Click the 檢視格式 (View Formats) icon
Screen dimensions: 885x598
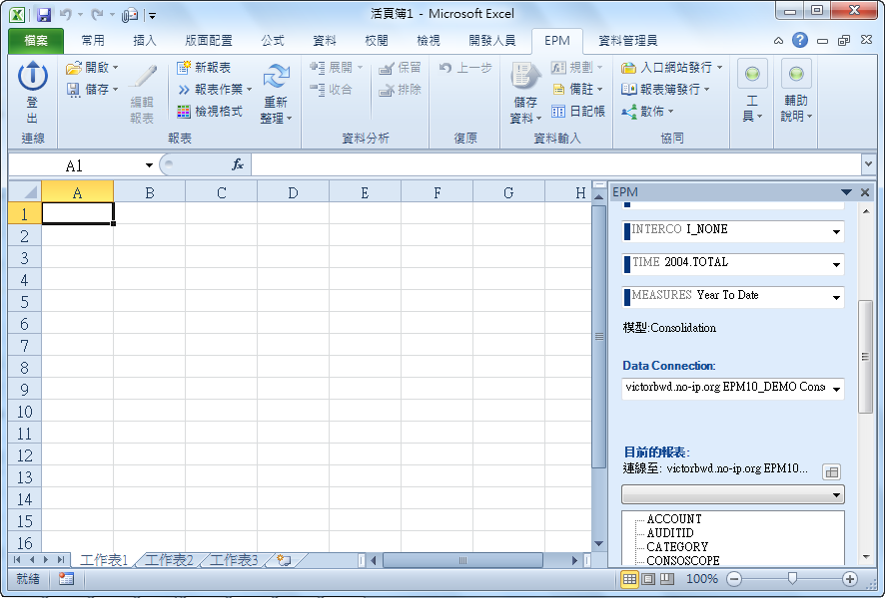[184, 112]
